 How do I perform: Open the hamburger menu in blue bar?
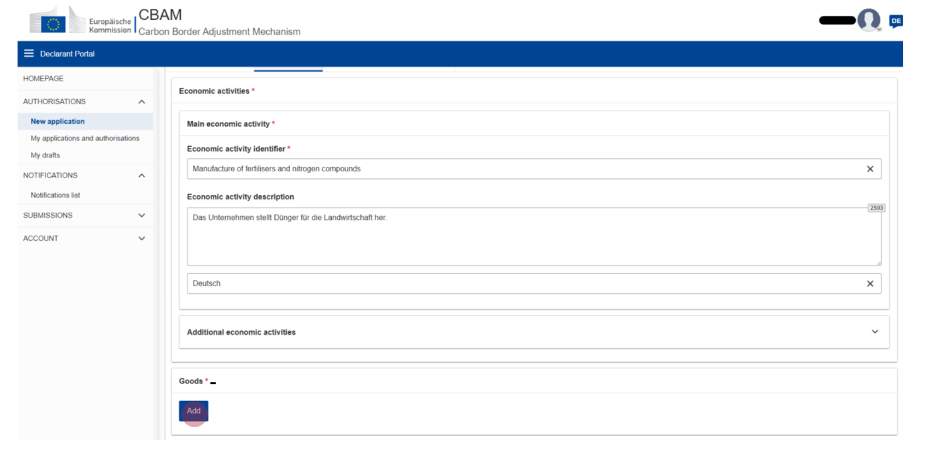pos(29,54)
